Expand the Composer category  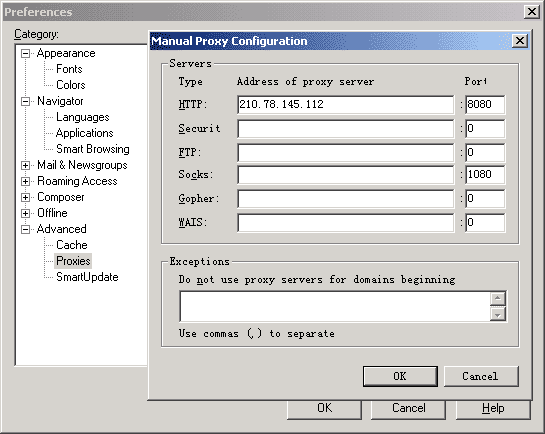[x=25, y=197]
